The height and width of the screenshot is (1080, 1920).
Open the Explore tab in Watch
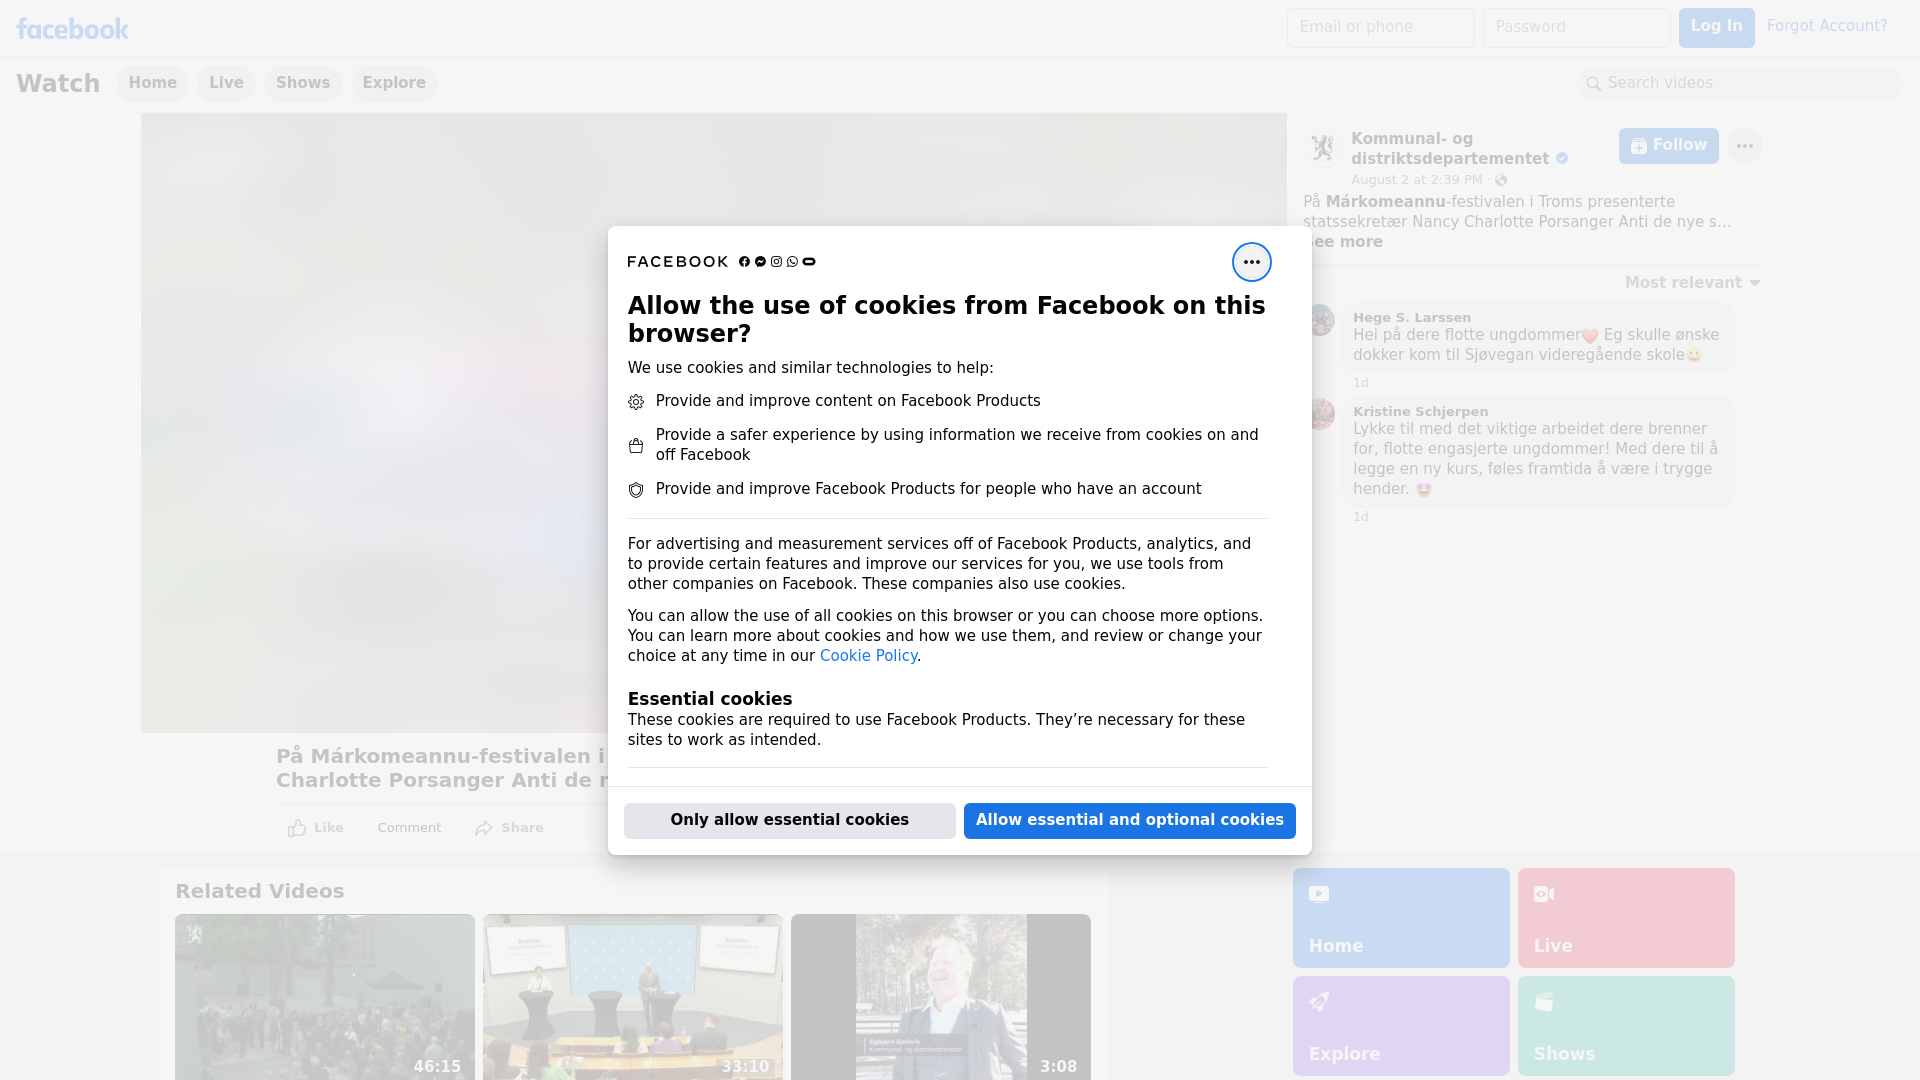[x=394, y=84]
